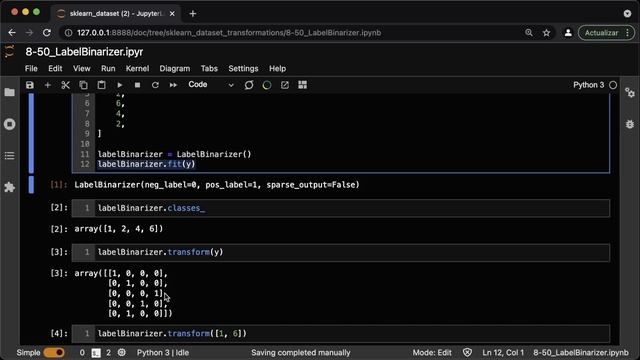Screen dimensions: 640x360
Task: Paste cell from the notebook toolbar
Action: 101,85
